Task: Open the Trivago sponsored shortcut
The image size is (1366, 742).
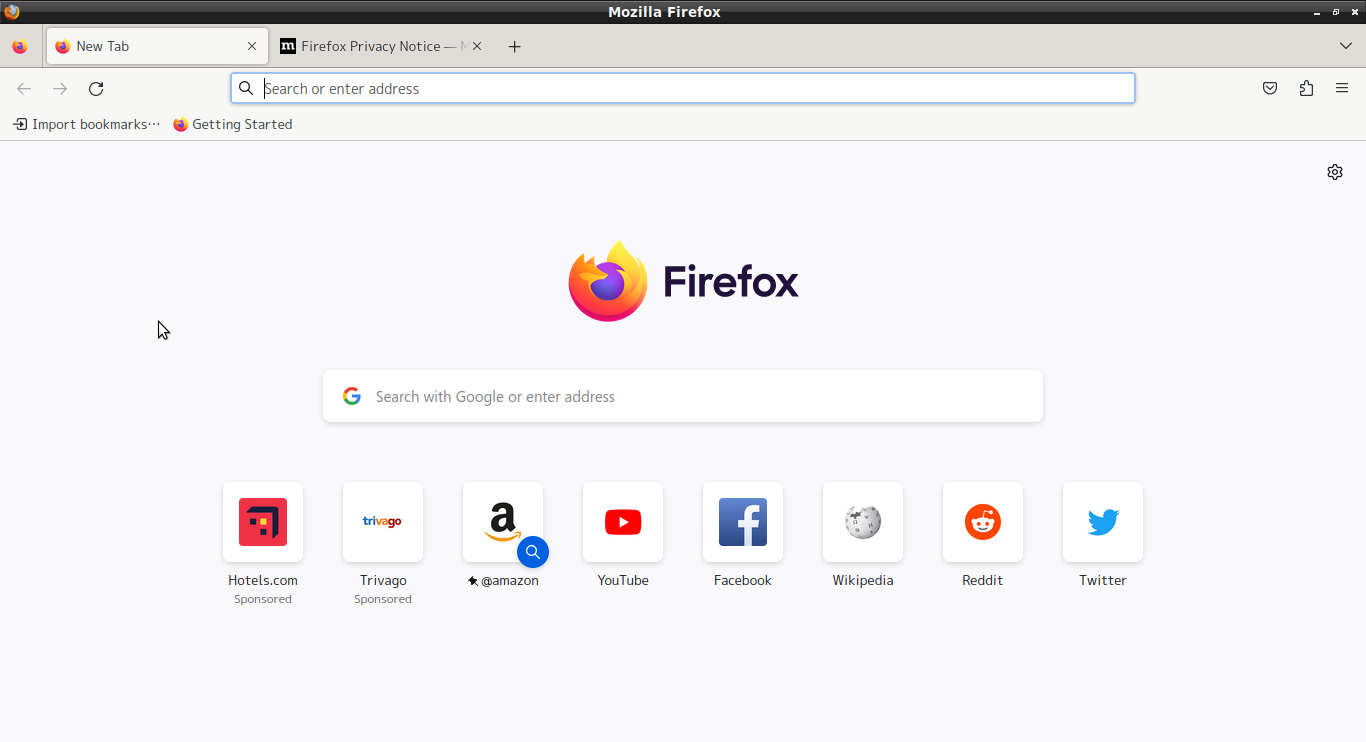Action: pyautogui.click(x=383, y=522)
